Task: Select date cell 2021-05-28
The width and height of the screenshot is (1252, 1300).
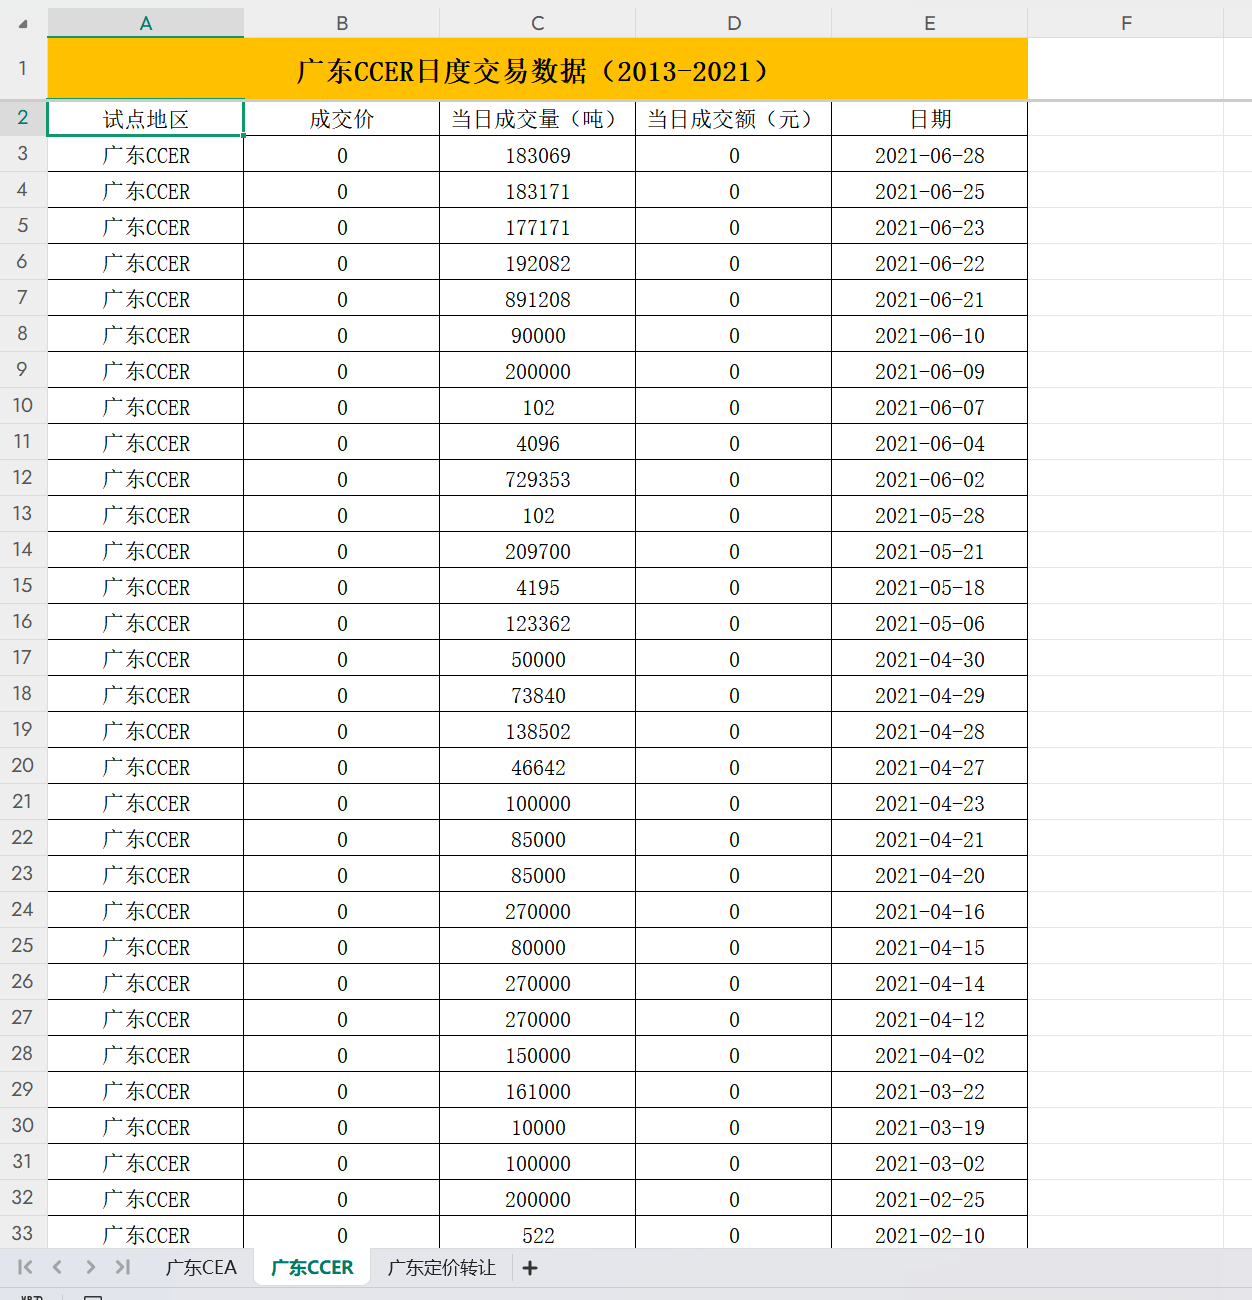Action: (x=930, y=515)
